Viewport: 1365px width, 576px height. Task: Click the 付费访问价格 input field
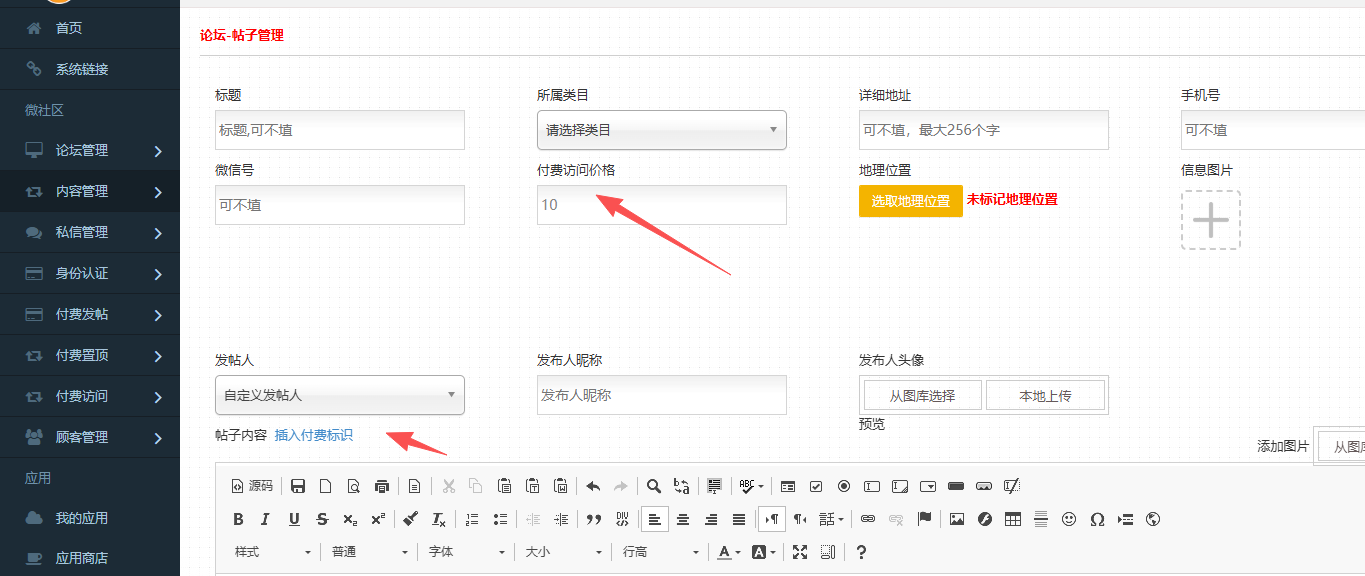pyautogui.click(x=661, y=205)
